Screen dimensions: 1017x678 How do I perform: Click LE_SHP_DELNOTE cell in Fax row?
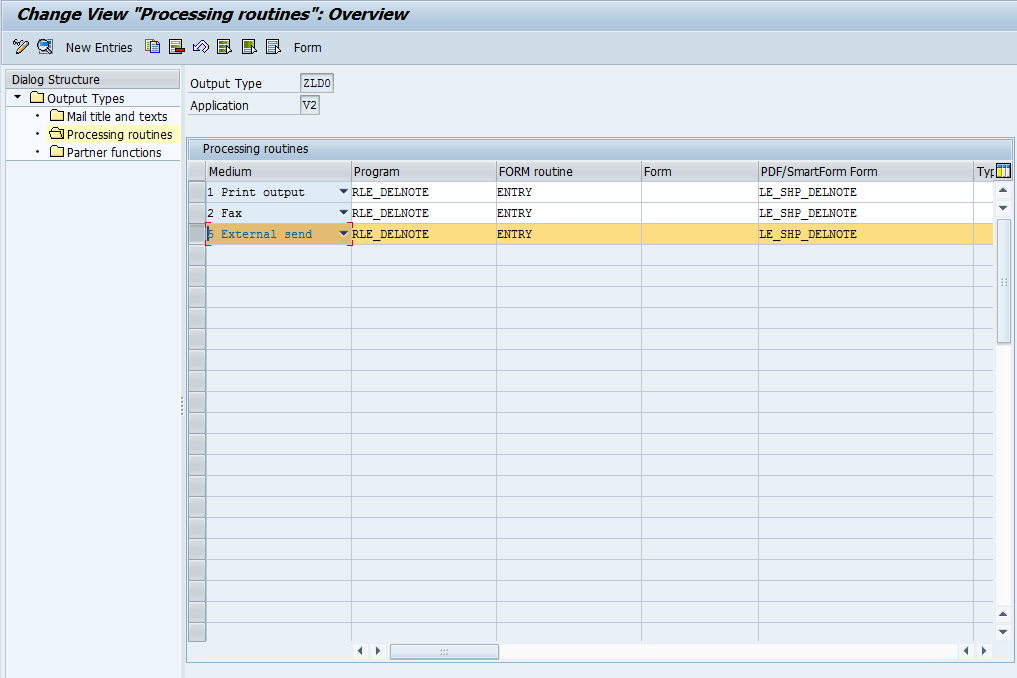[x=866, y=213]
